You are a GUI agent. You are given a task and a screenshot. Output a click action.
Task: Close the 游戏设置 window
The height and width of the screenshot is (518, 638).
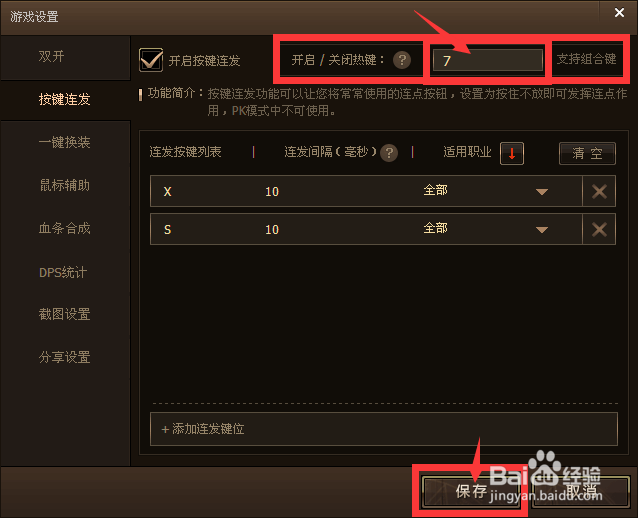click(x=619, y=13)
